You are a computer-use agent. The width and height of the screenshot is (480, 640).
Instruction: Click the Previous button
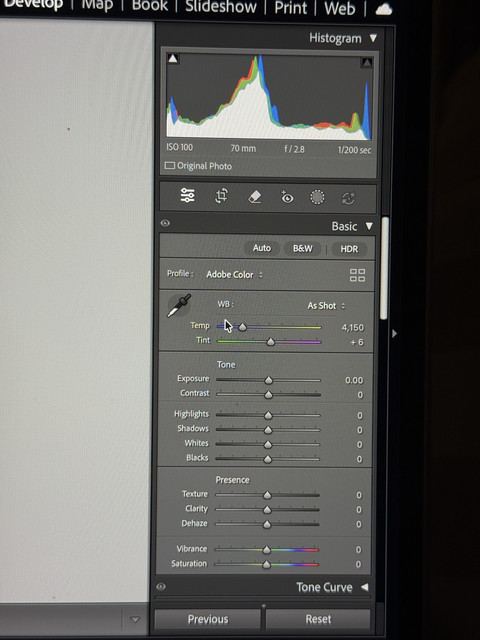(x=208, y=620)
